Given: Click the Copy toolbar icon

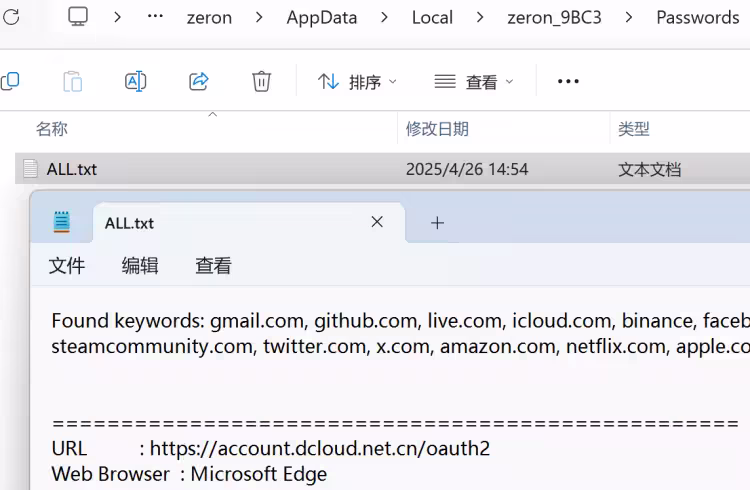Looking at the screenshot, I should tap(10, 81).
